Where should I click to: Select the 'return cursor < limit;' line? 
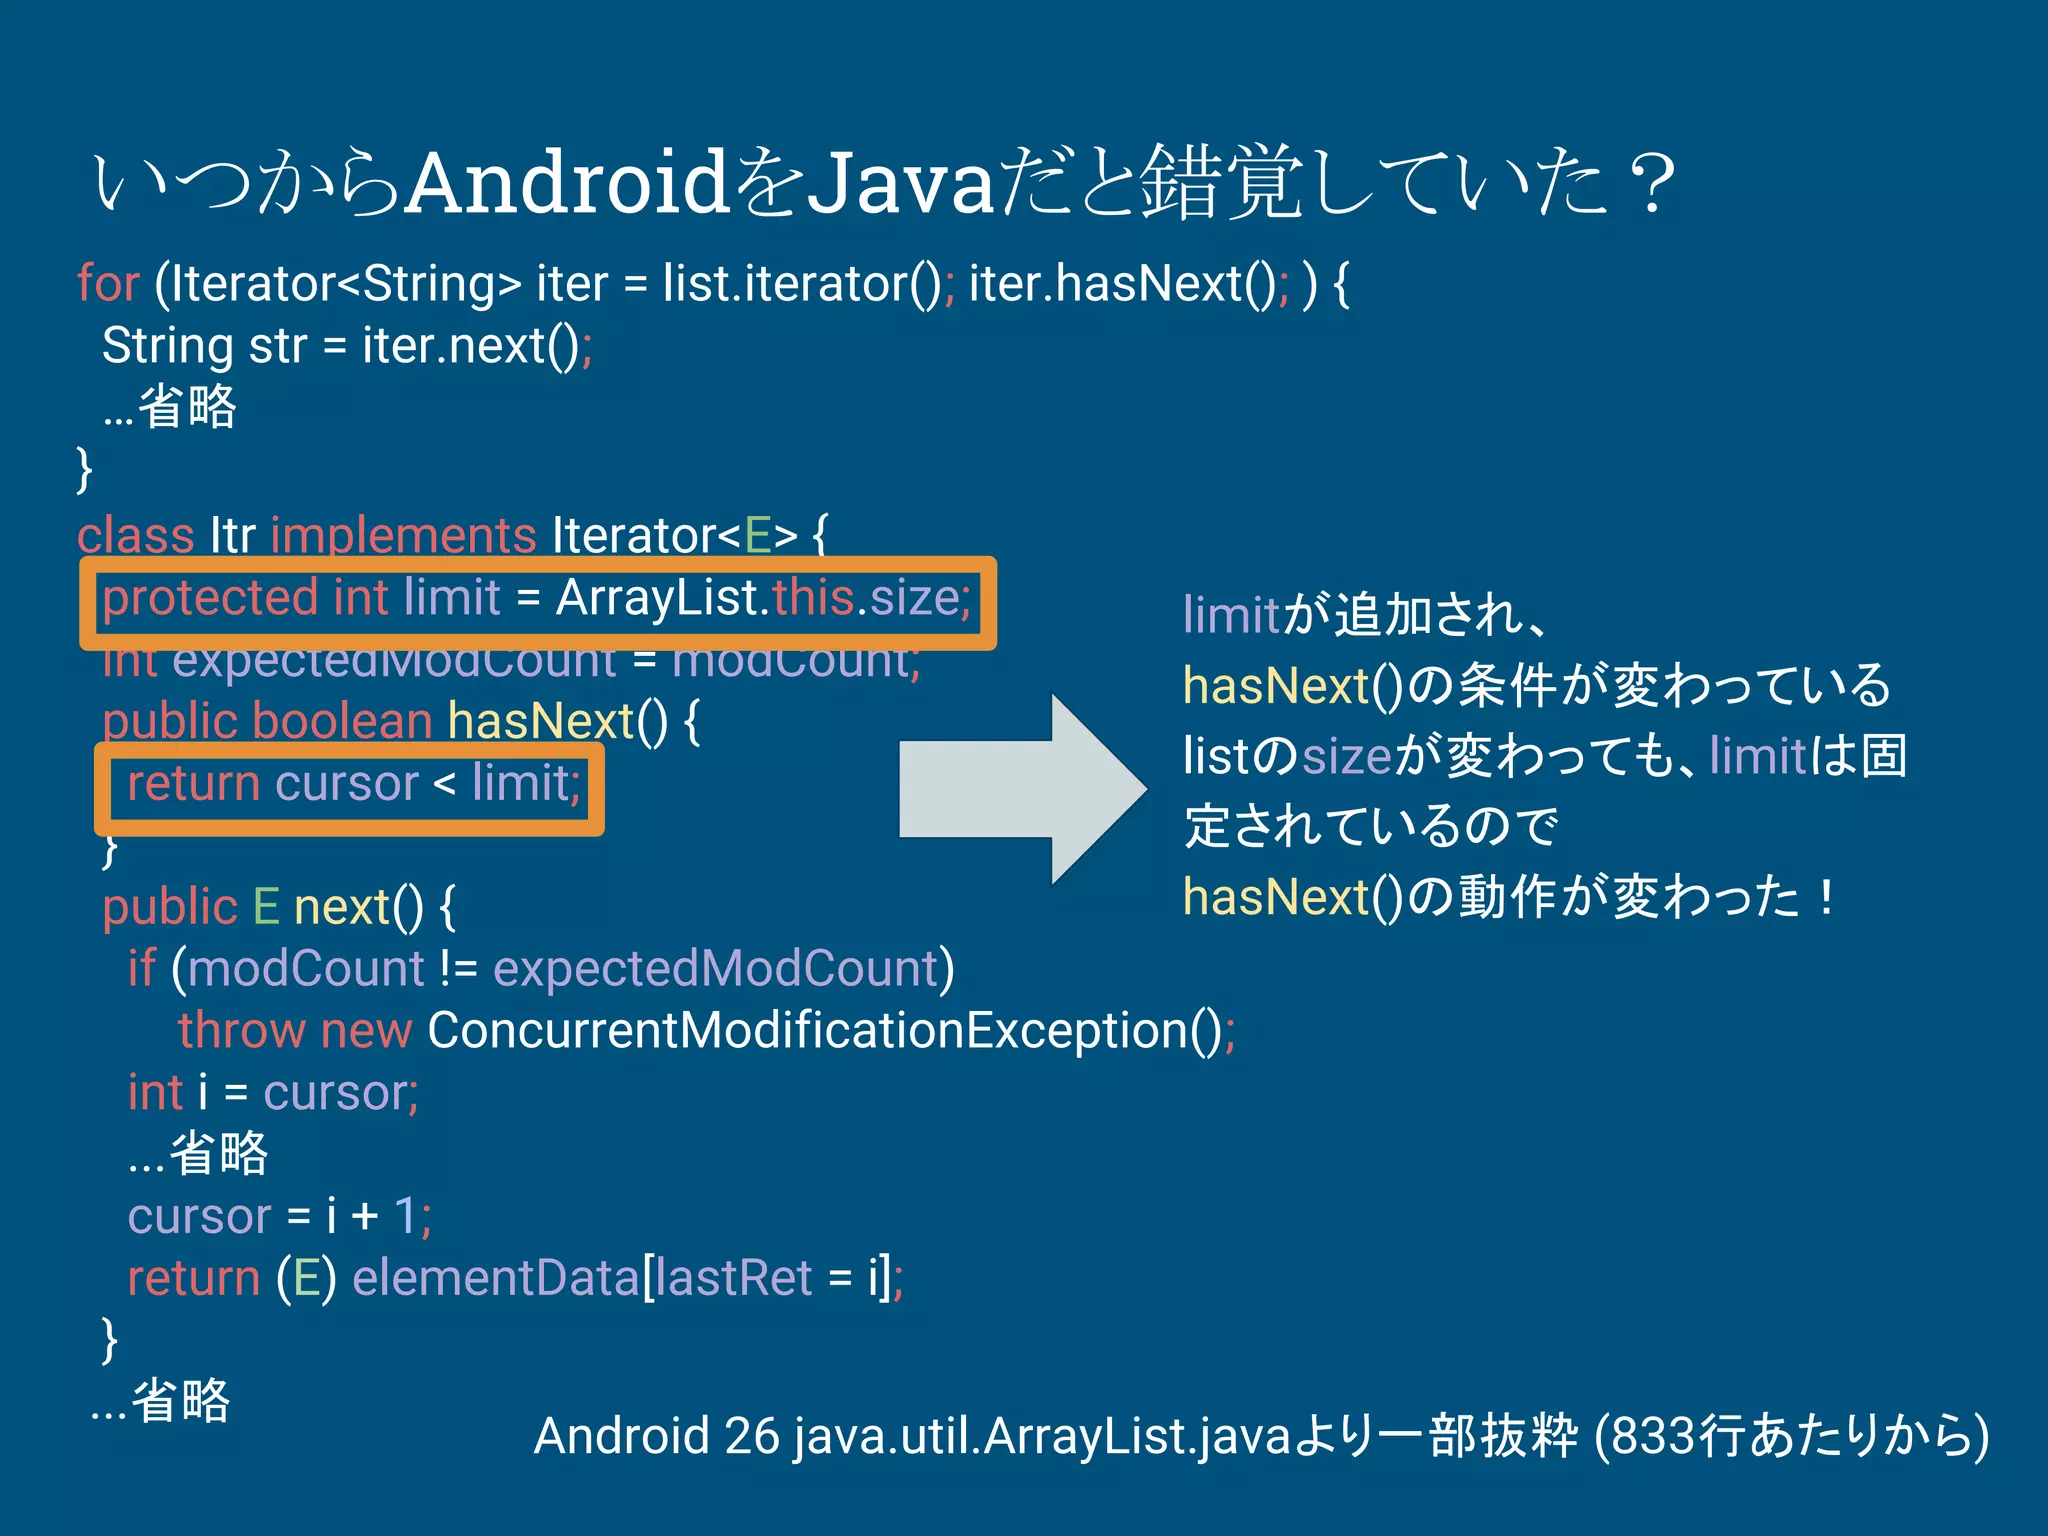pyautogui.click(x=354, y=783)
